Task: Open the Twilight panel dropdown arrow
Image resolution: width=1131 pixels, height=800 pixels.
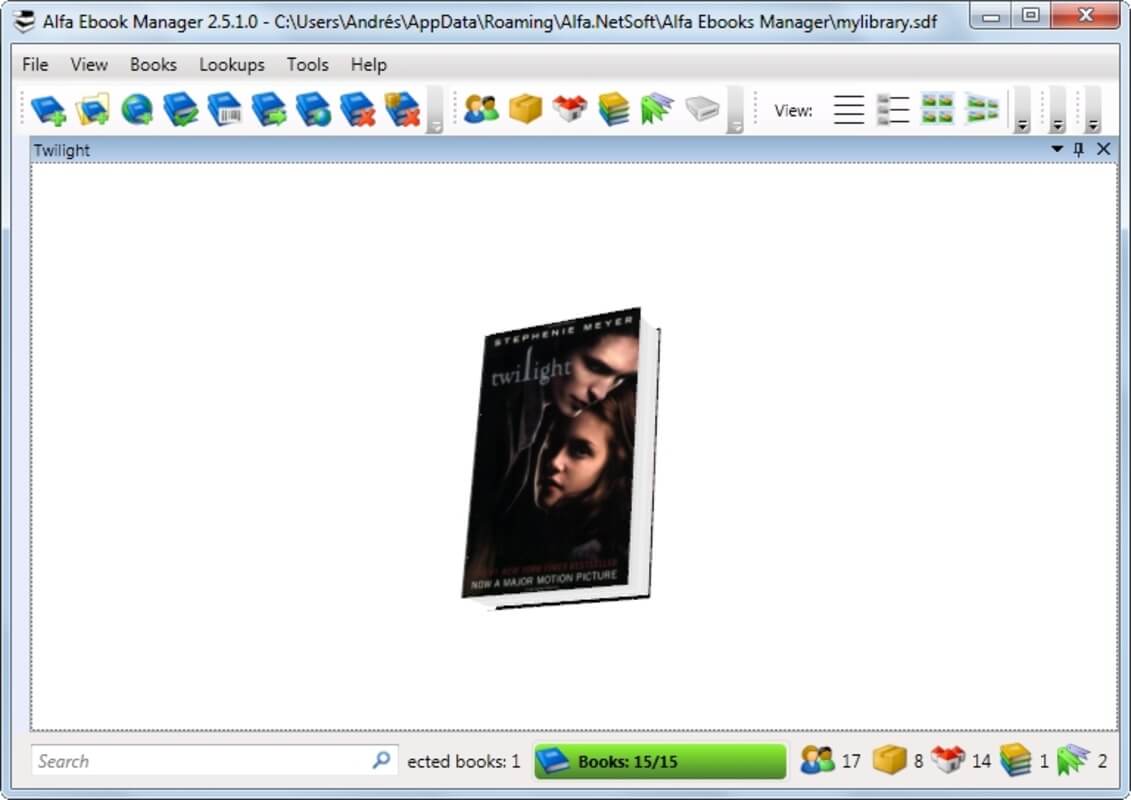Action: [1057, 149]
